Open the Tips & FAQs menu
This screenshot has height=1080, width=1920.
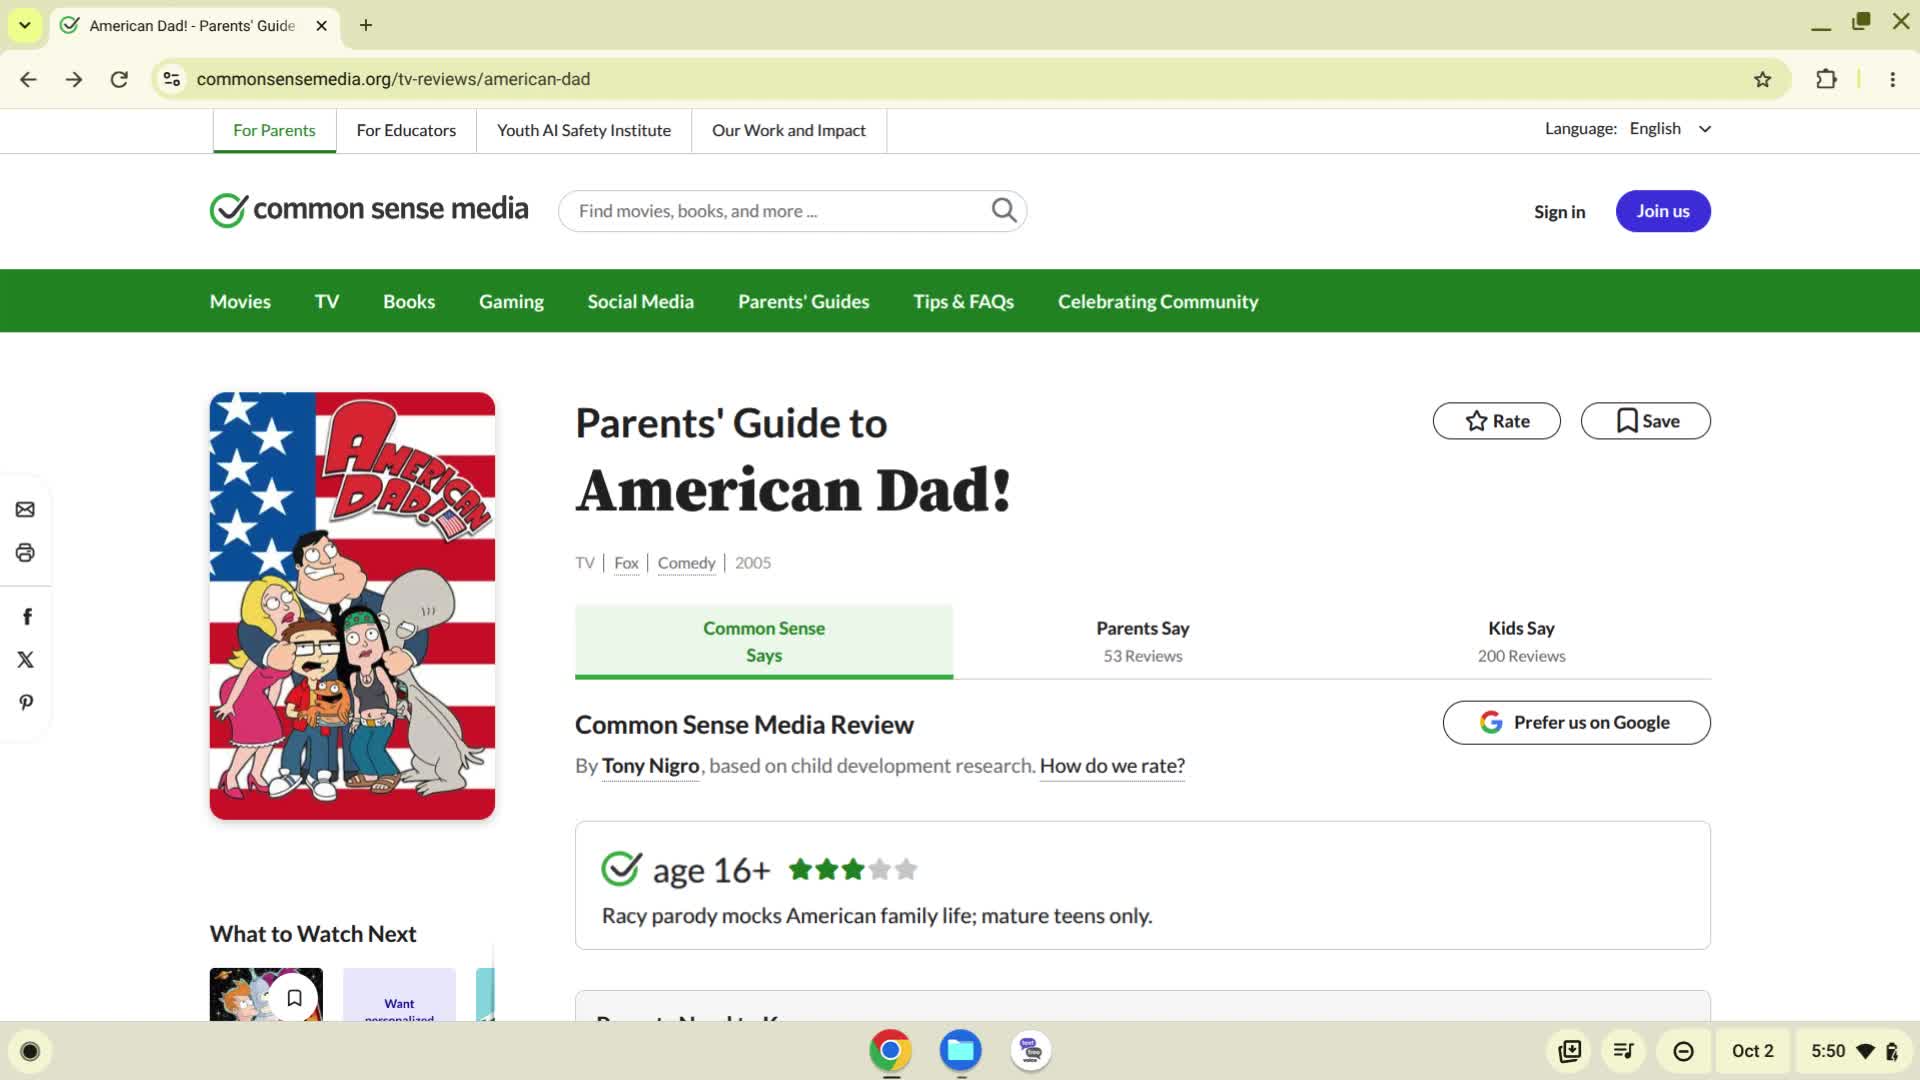[963, 301]
